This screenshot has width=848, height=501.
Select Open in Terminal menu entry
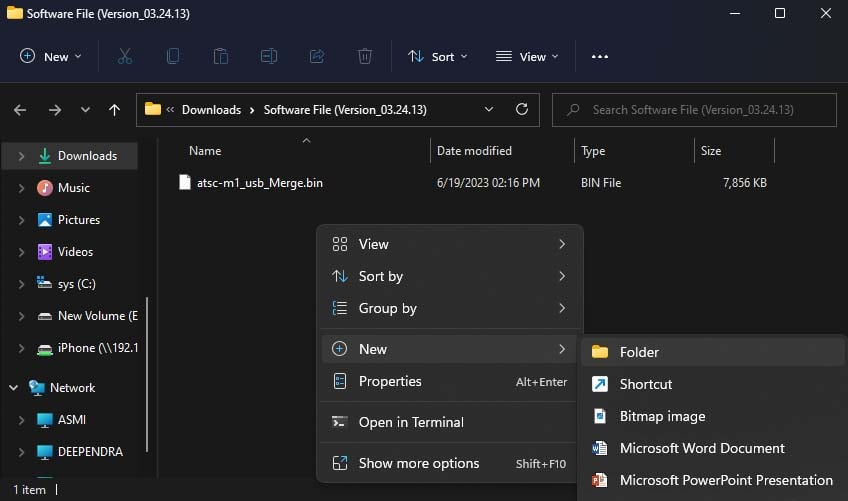click(411, 422)
